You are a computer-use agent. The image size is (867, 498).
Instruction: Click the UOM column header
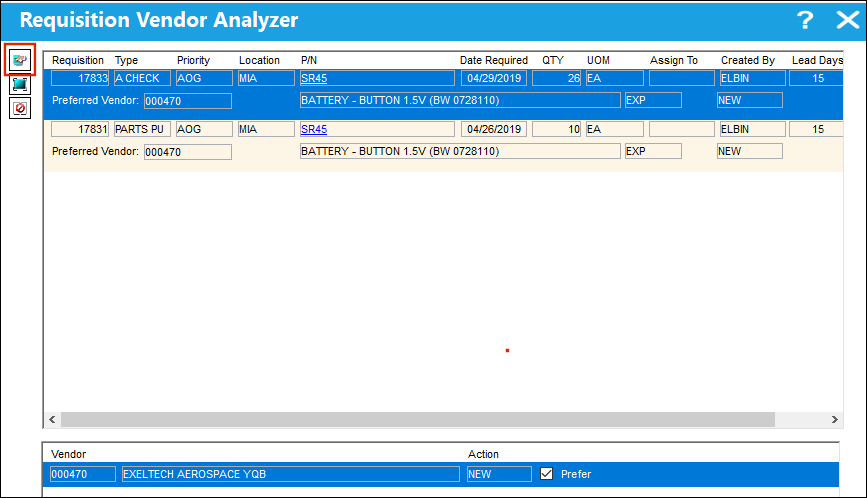[x=598, y=60]
